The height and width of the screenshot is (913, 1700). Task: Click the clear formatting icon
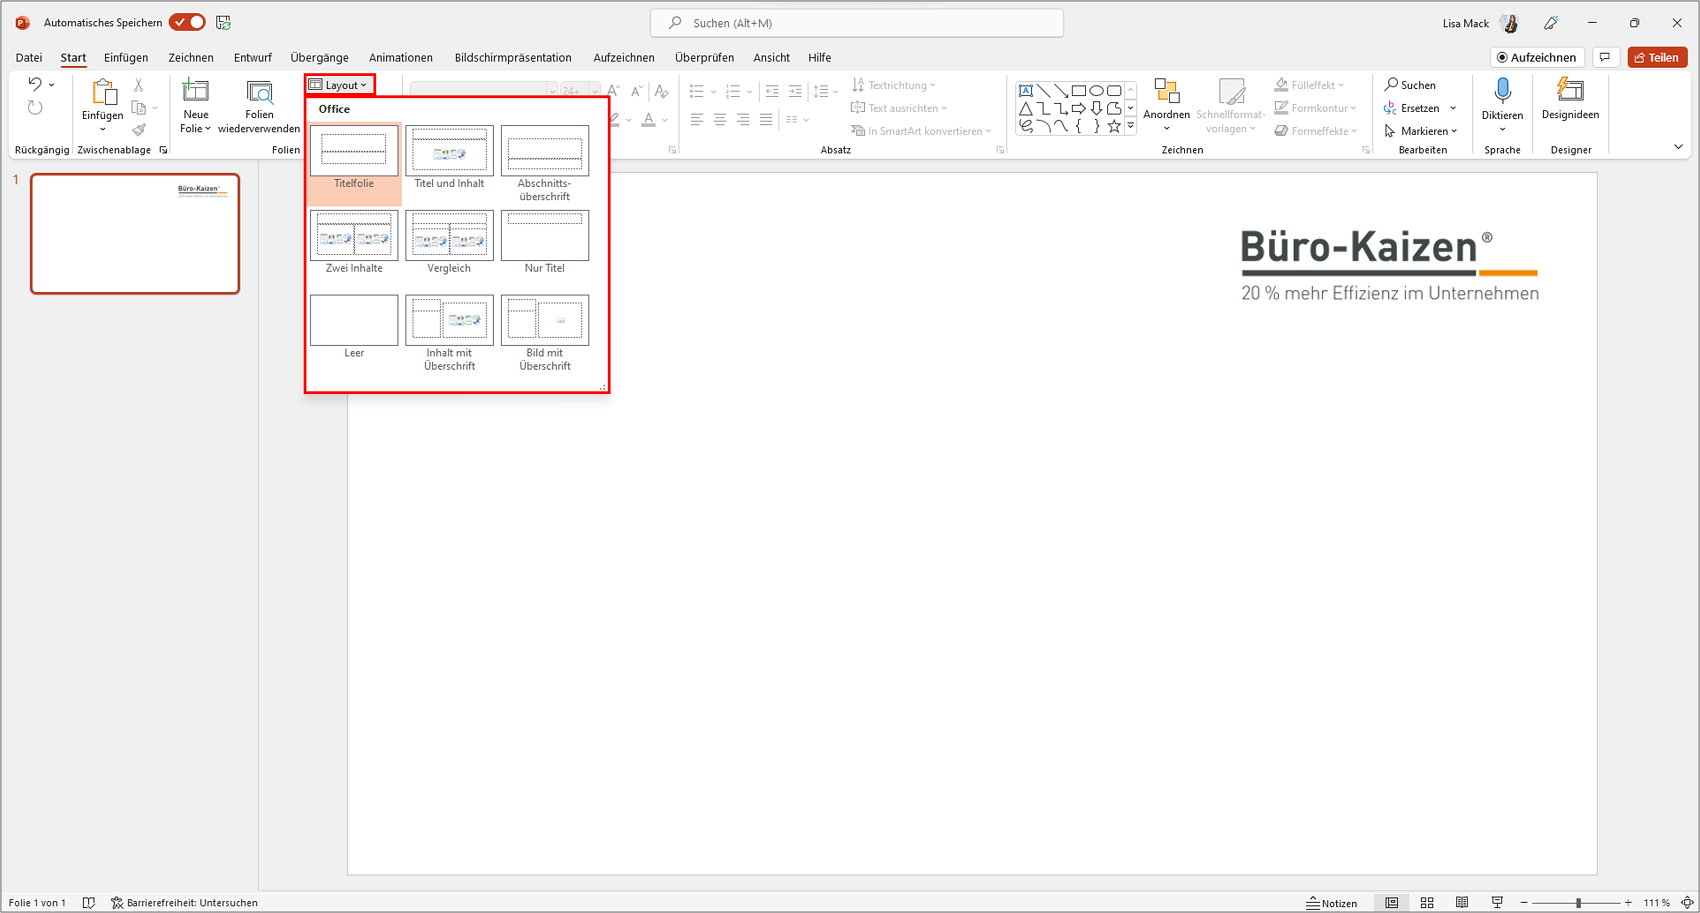661,91
